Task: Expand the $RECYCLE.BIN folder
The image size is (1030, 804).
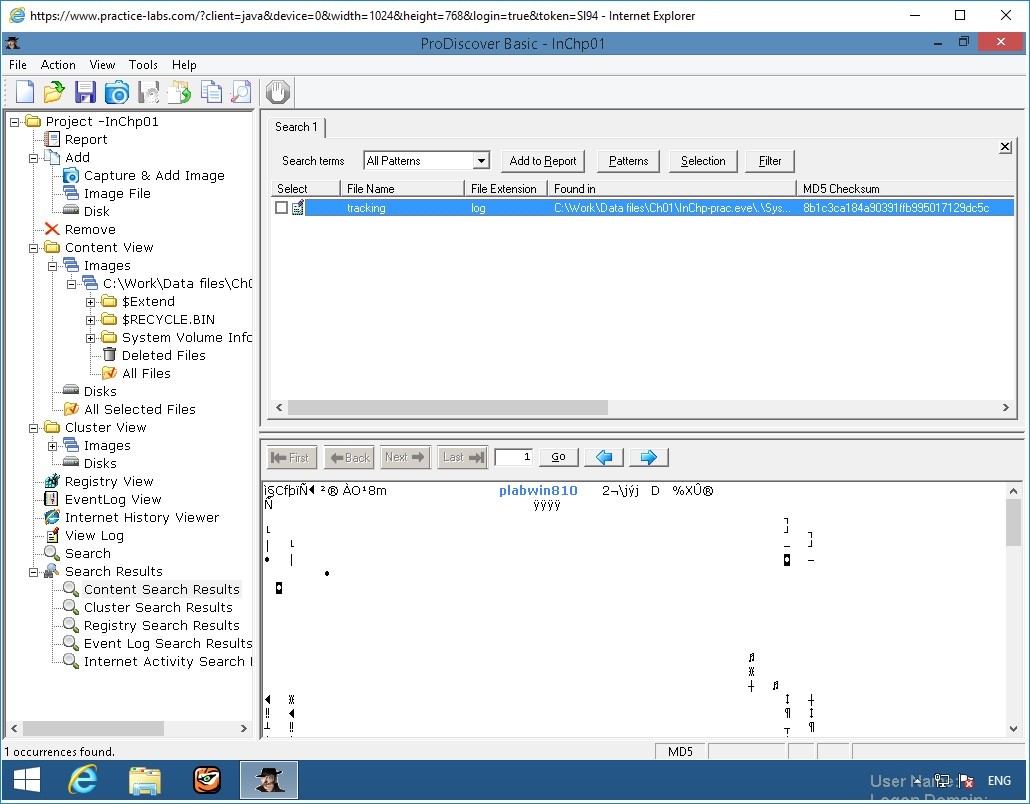Action: (91, 320)
